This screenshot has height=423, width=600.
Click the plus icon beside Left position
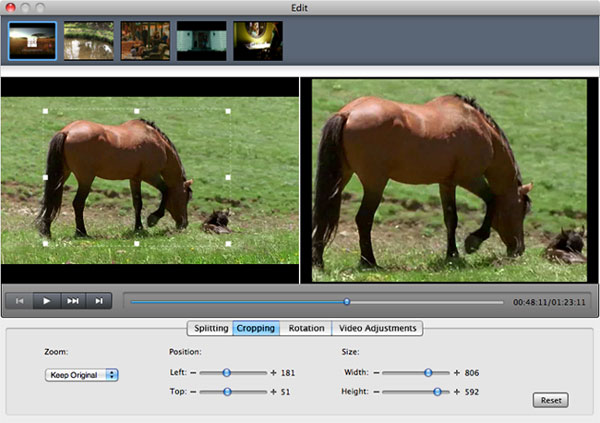click(x=273, y=372)
